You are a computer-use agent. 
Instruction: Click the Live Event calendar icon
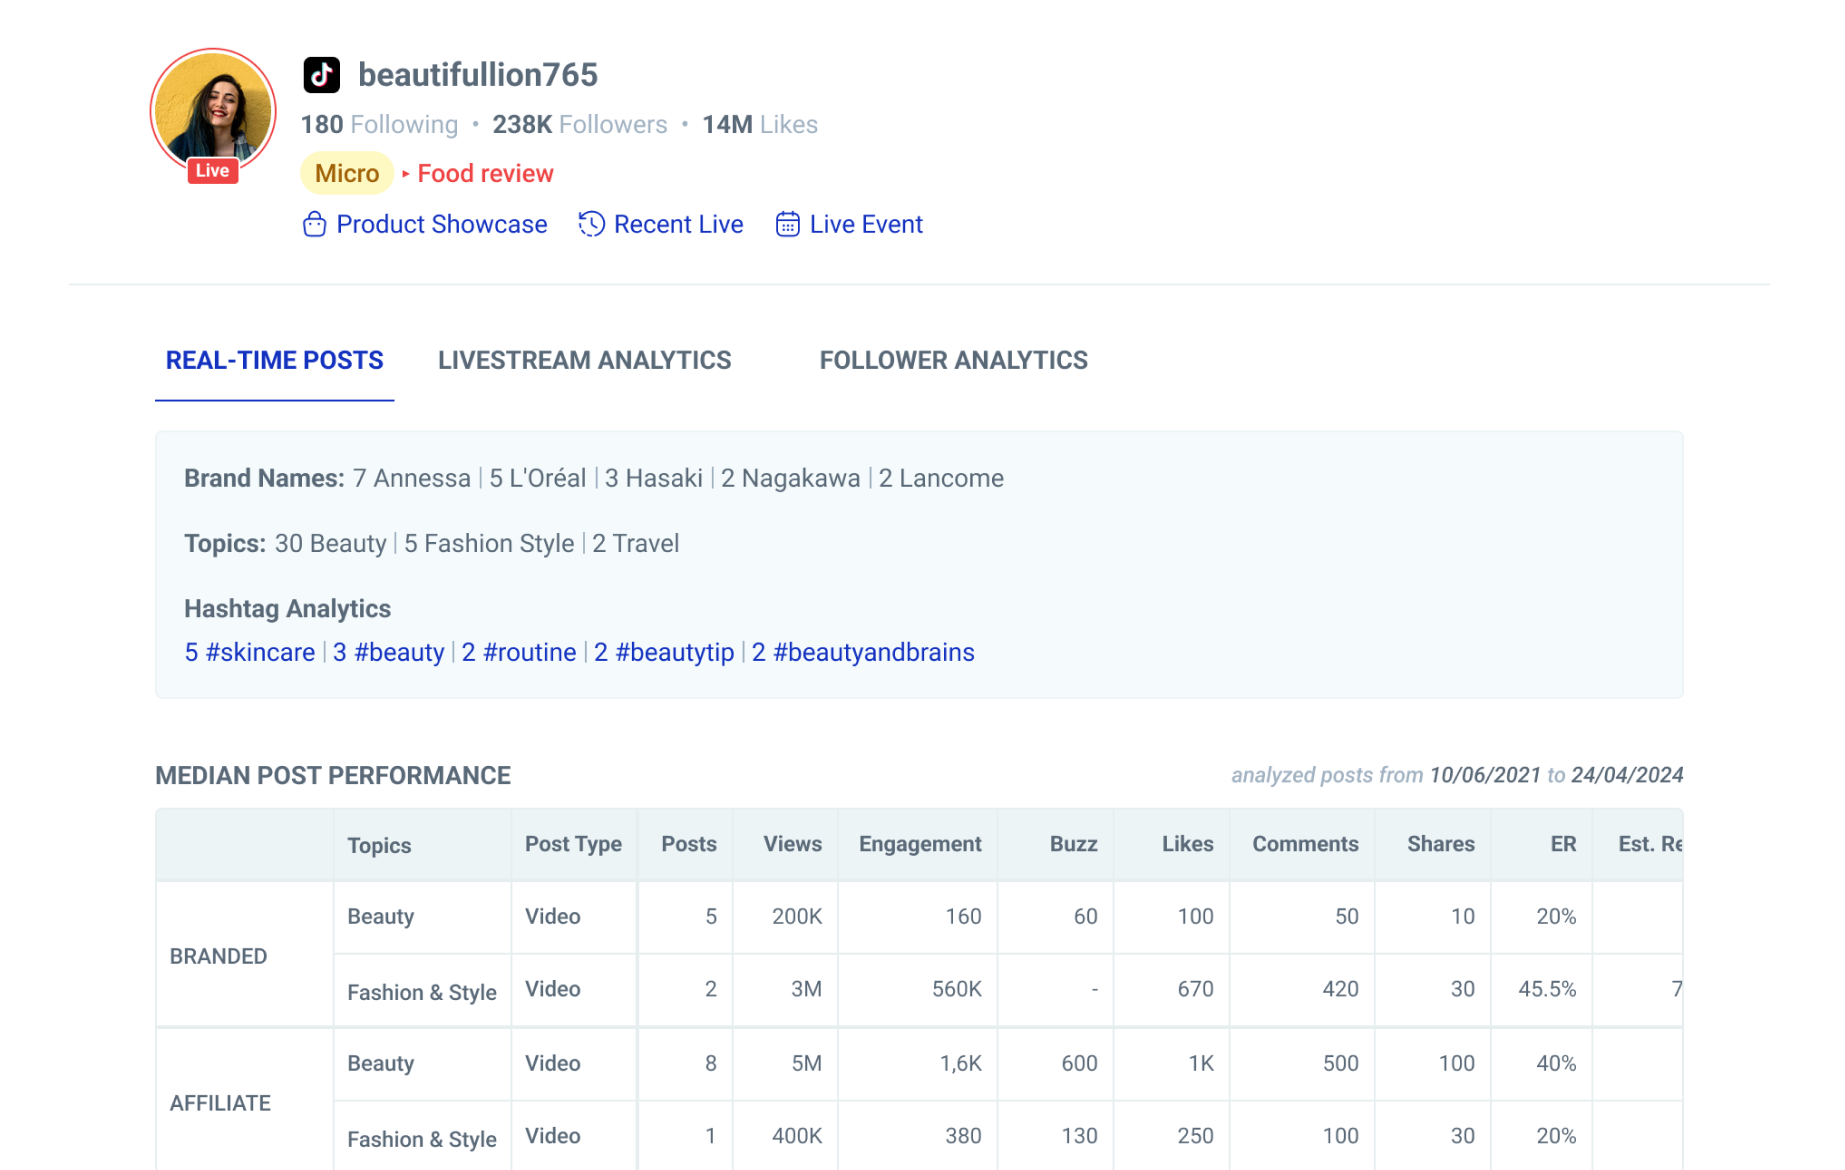[x=788, y=224]
